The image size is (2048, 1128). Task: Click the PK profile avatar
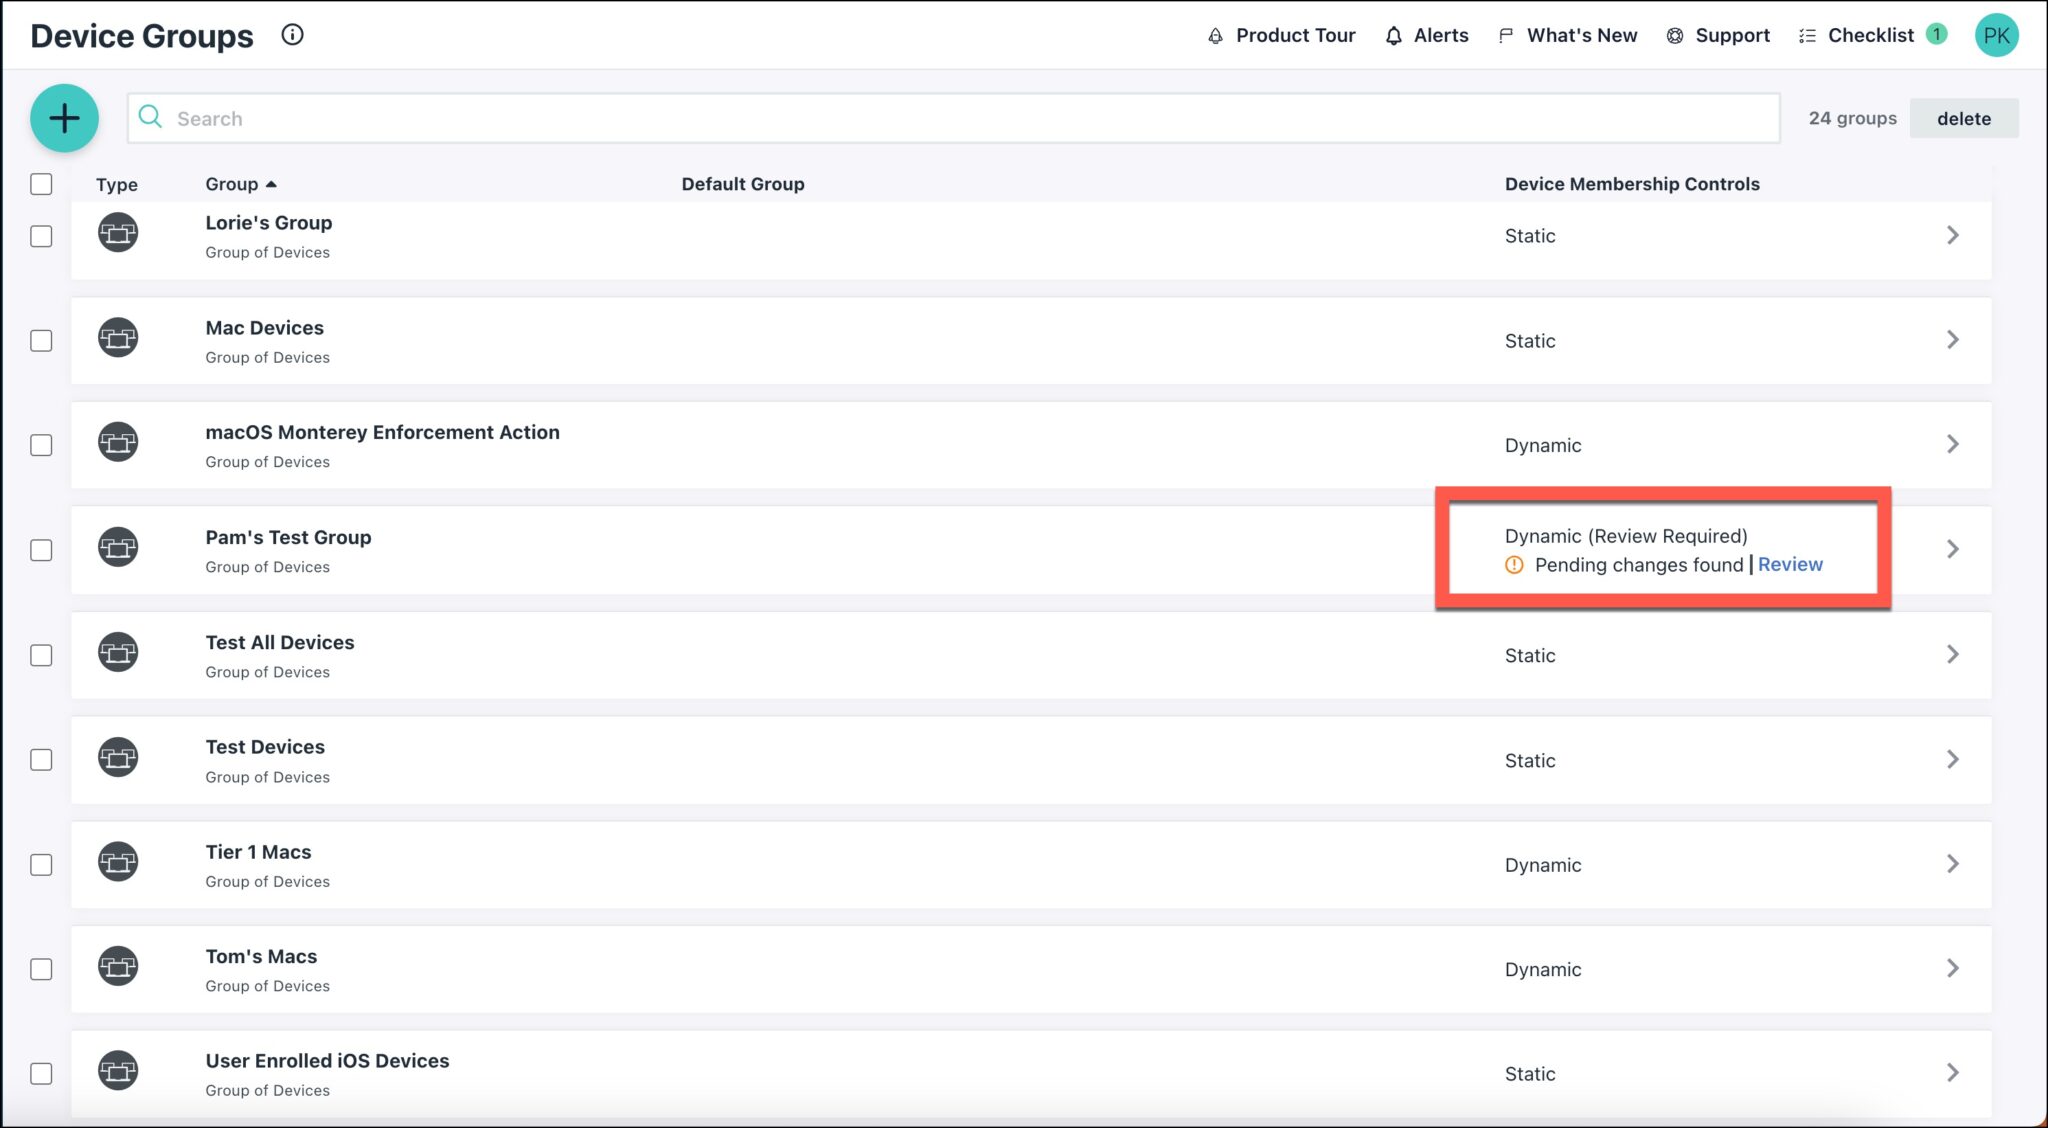click(x=1997, y=35)
